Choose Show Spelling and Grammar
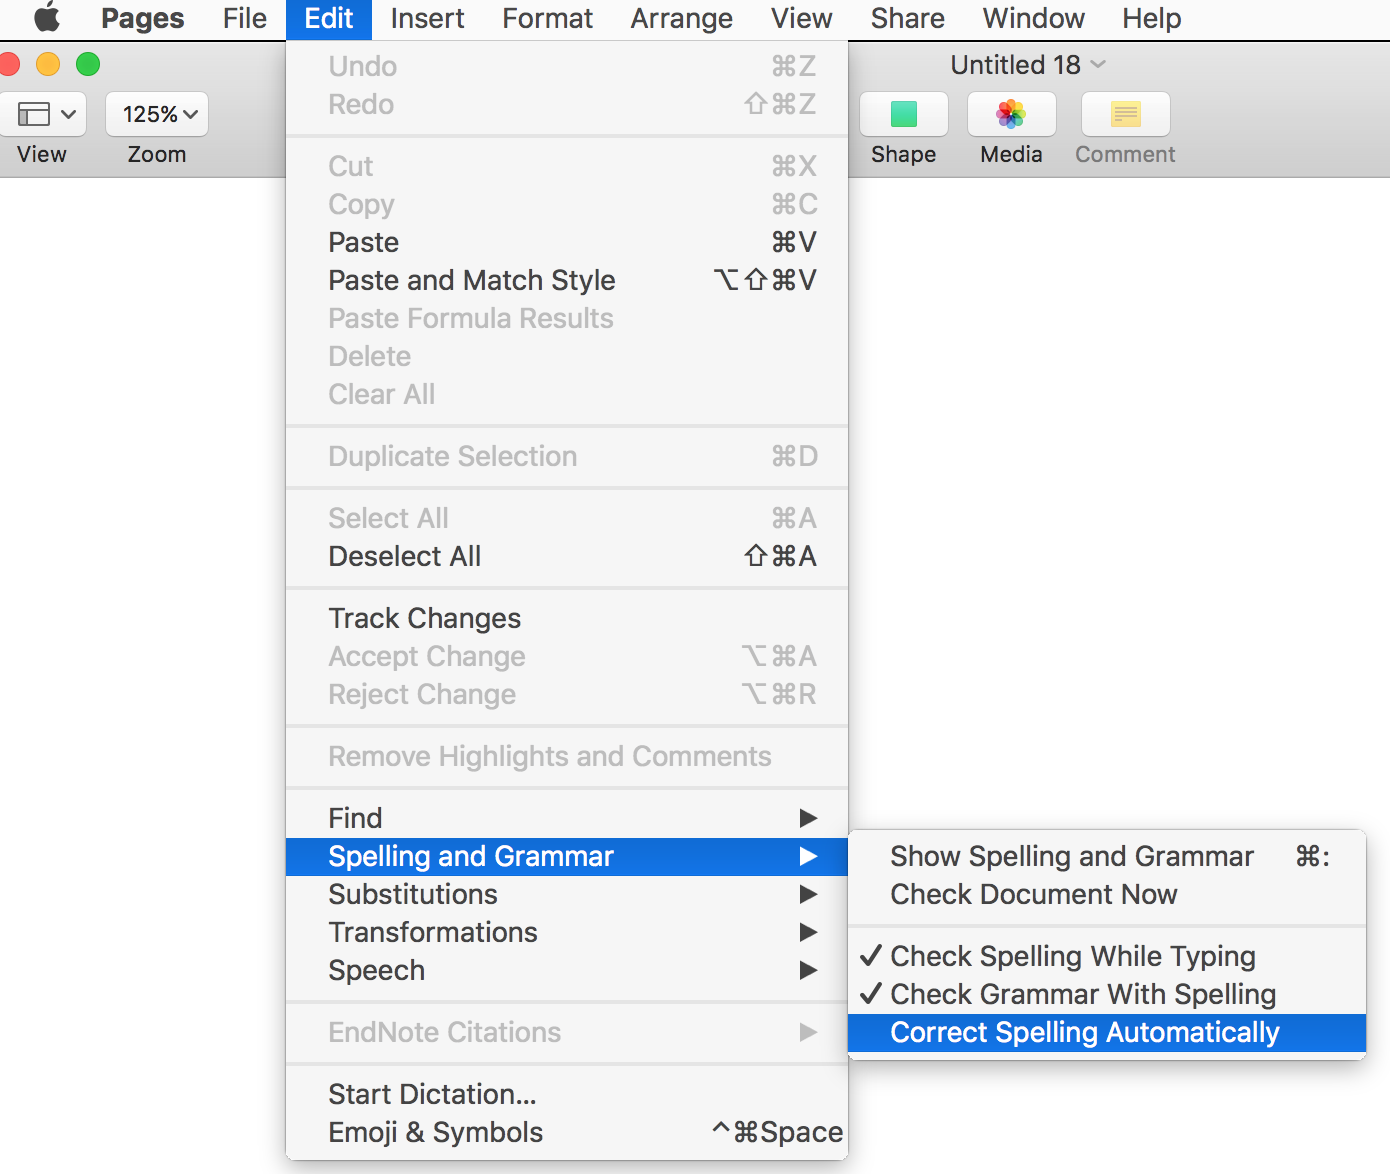The height and width of the screenshot is (1174, 1390). coord(1107,856)
